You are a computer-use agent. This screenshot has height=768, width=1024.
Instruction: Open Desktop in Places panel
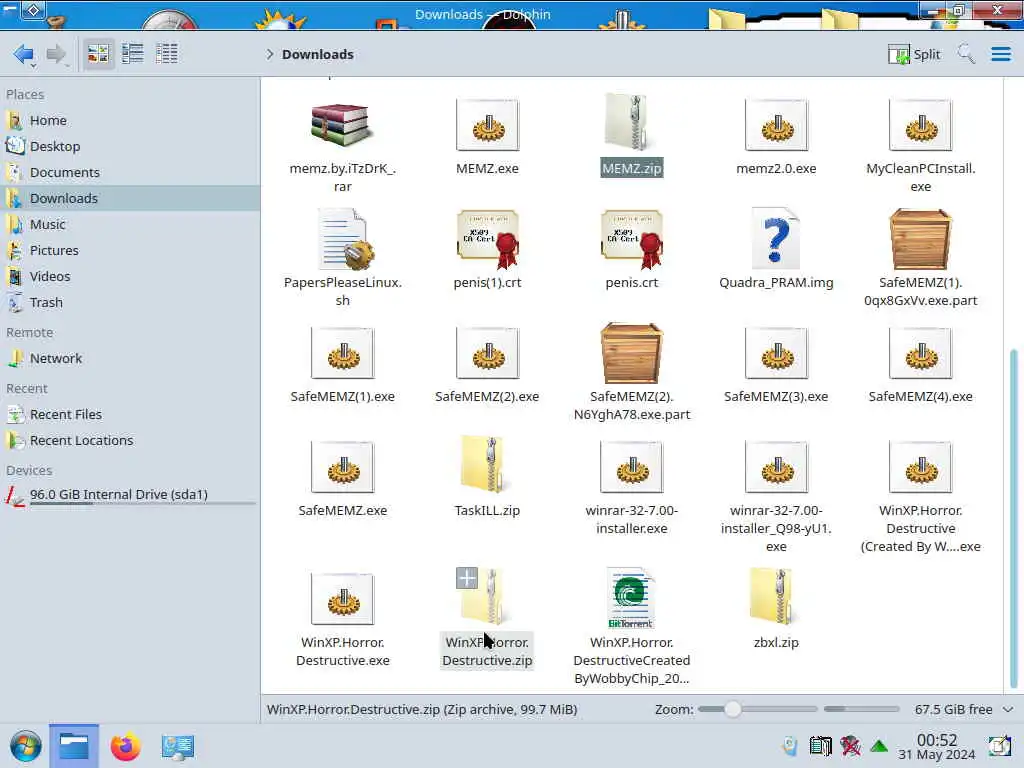point(130,146)
